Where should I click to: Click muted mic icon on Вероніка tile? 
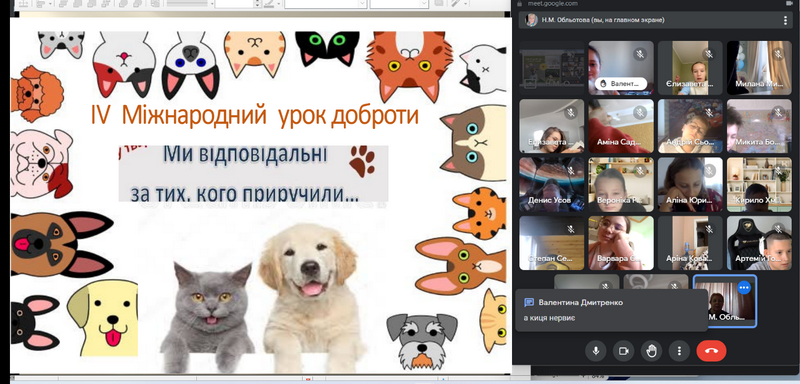coord(640,170)
